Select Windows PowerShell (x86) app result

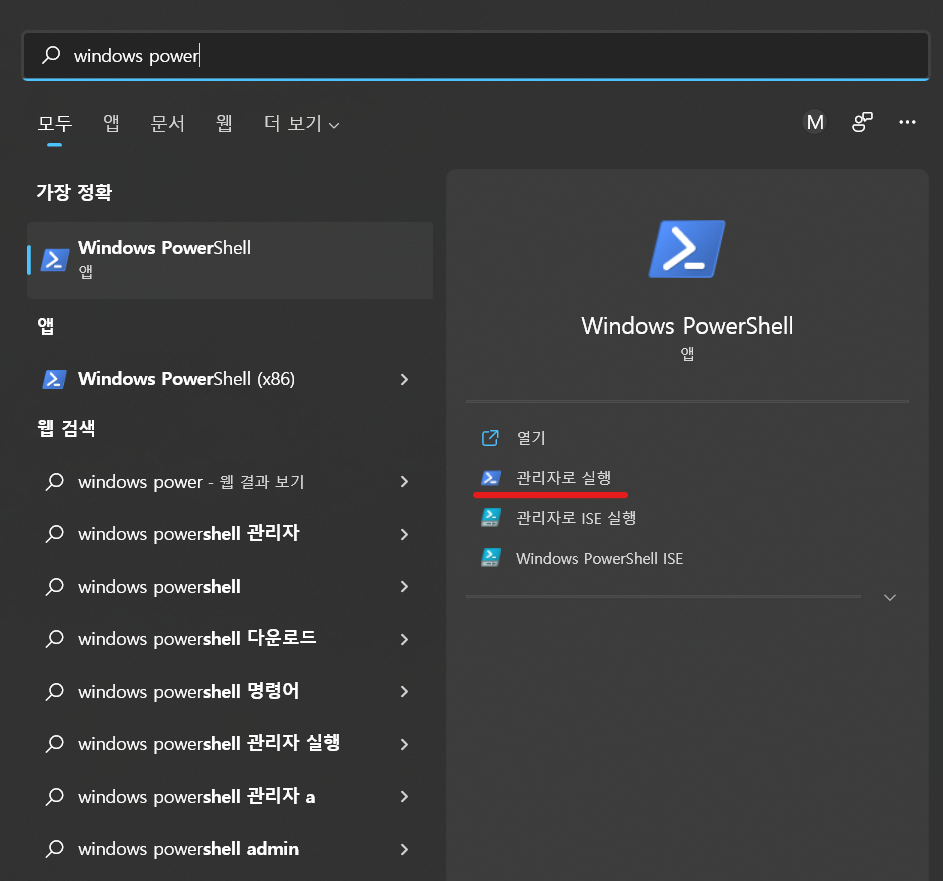230,379
